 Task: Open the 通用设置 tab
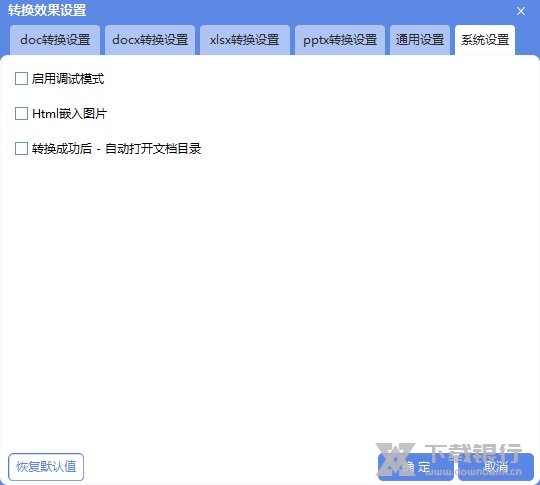click(x=420, y=40)
